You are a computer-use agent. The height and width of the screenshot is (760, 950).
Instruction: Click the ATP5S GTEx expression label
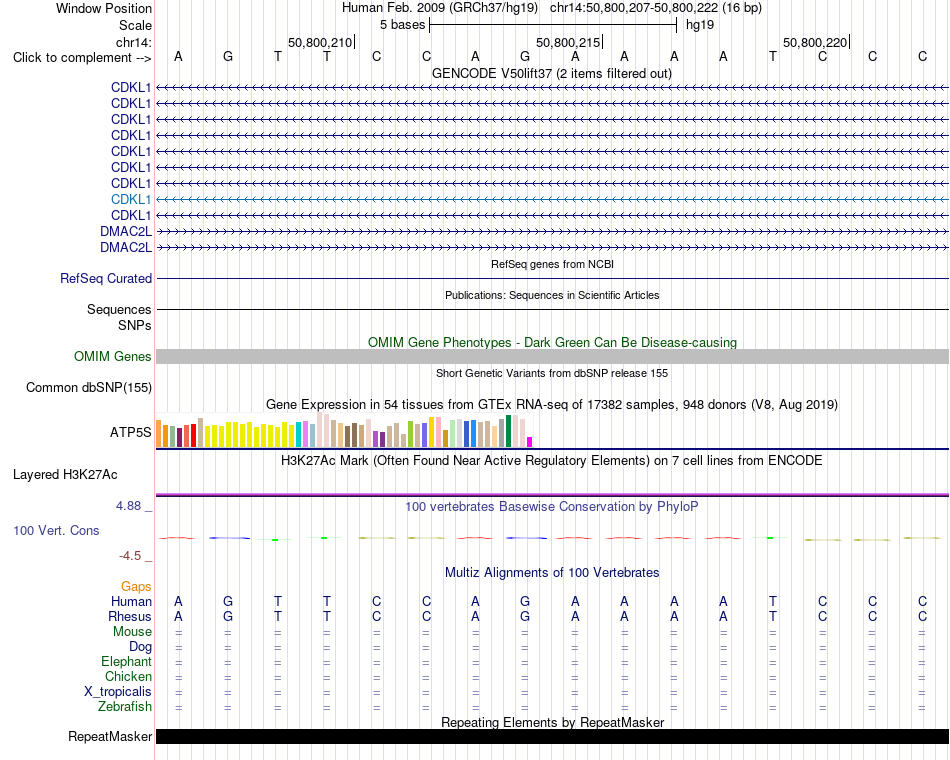pos(130,432)
